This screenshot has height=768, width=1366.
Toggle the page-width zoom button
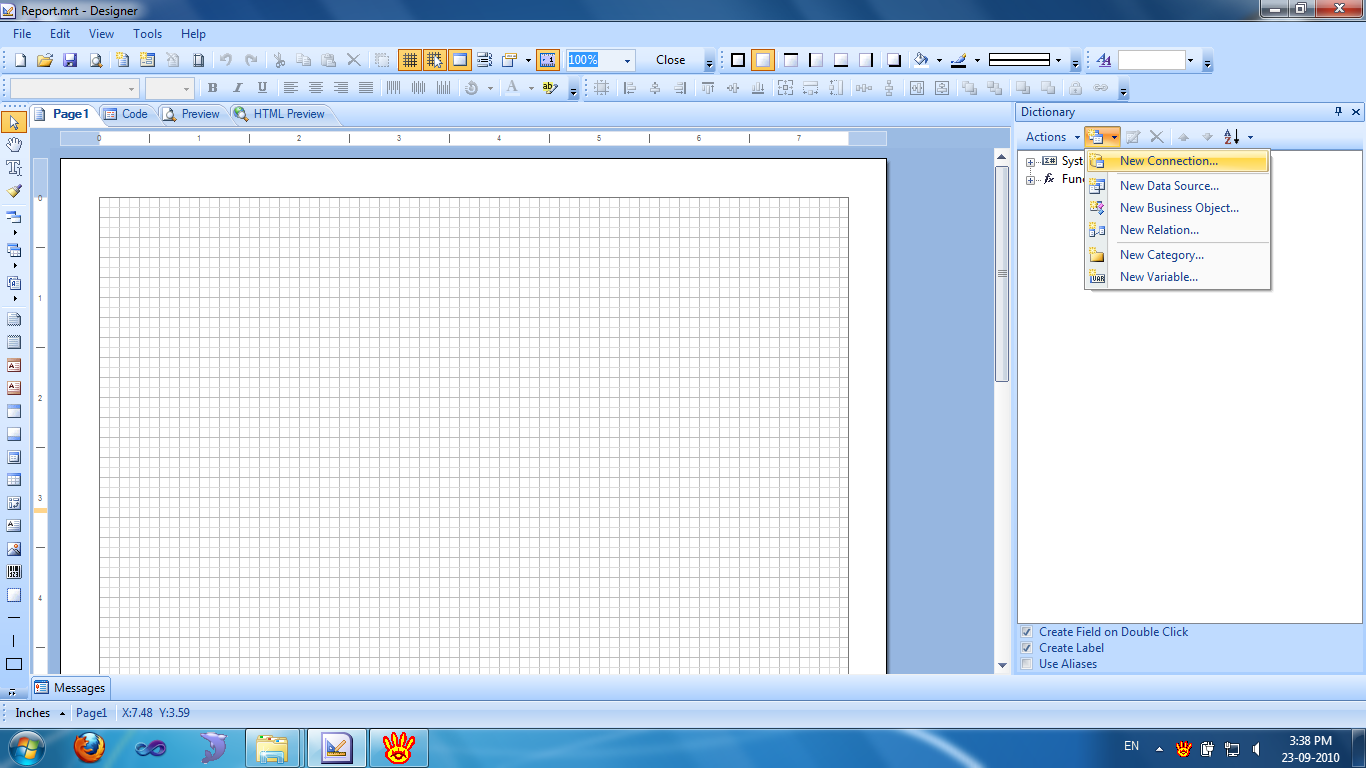(548, 60)
